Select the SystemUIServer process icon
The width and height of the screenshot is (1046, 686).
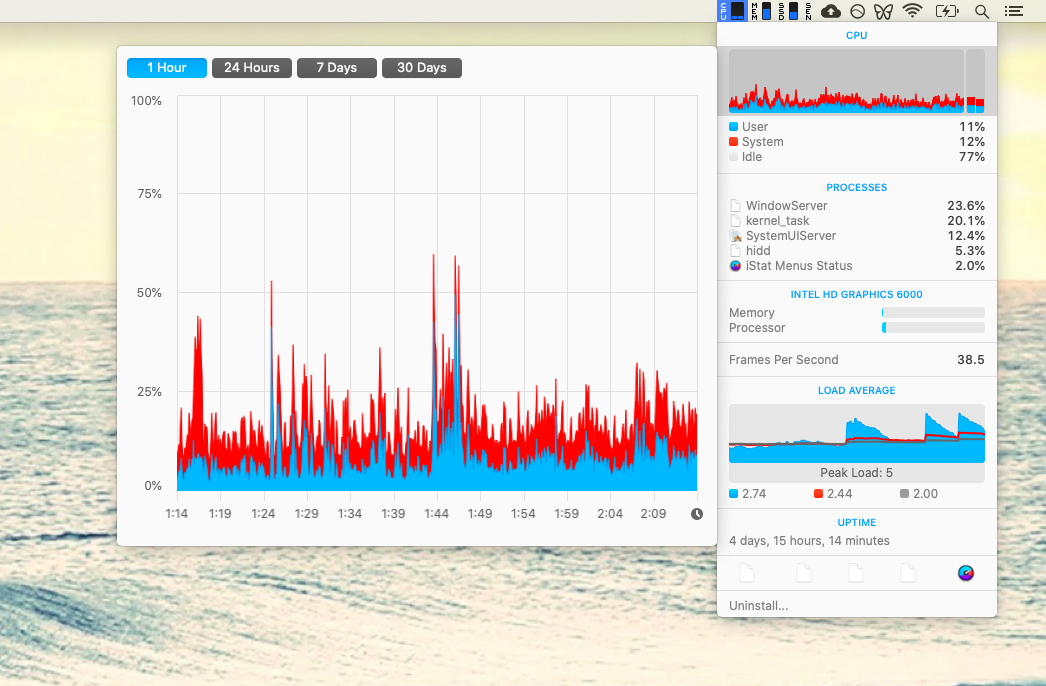(736, 235)
